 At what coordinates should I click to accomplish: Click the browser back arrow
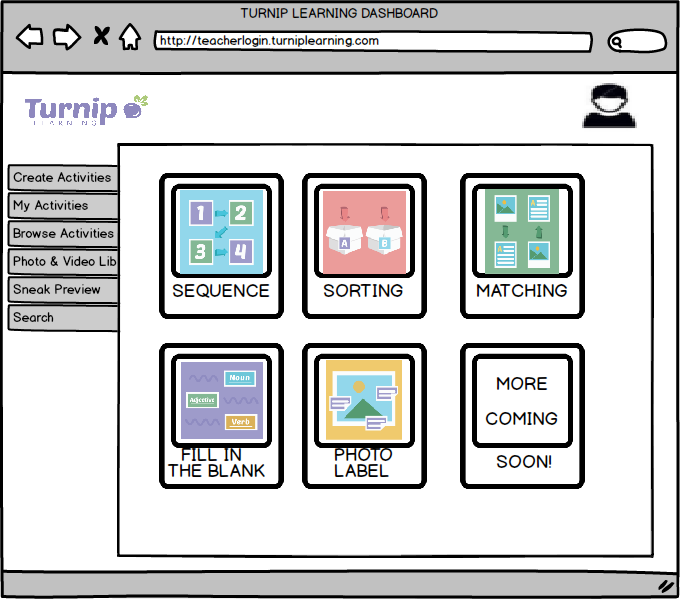tap(29, 36)
